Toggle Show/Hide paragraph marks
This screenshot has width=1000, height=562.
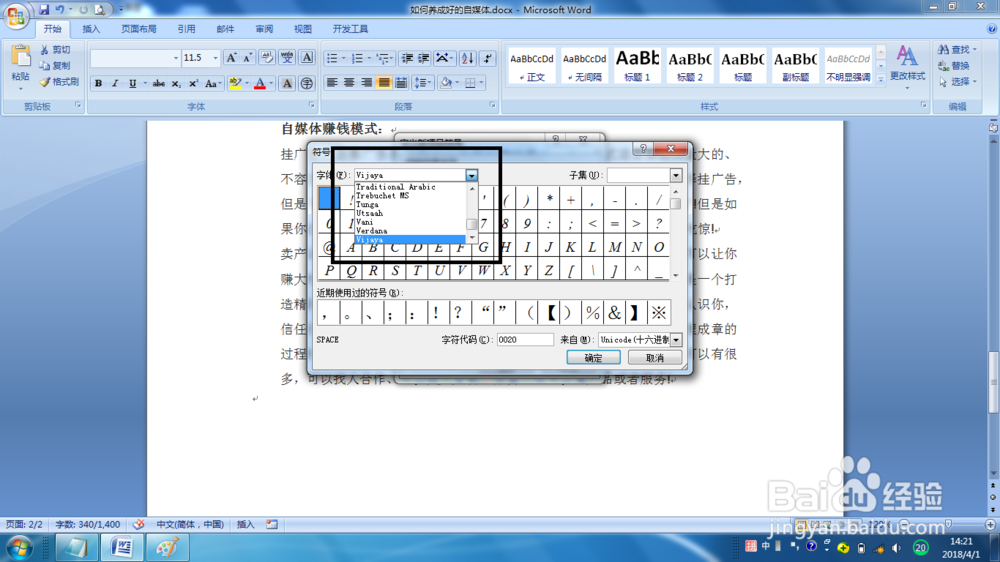[488, 58]
